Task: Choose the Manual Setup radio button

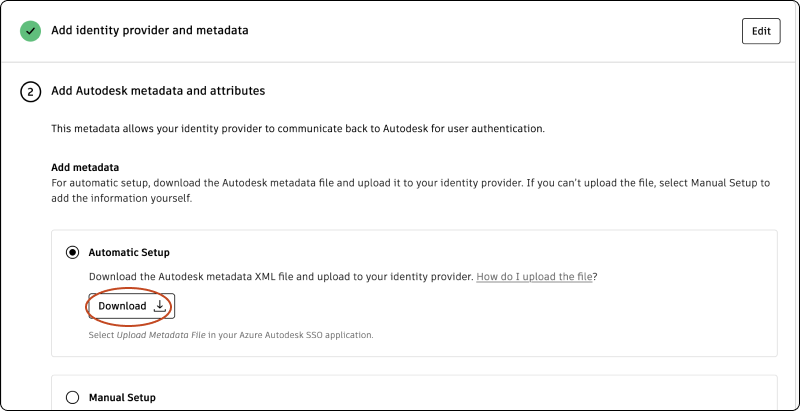Action: (72, 397)
